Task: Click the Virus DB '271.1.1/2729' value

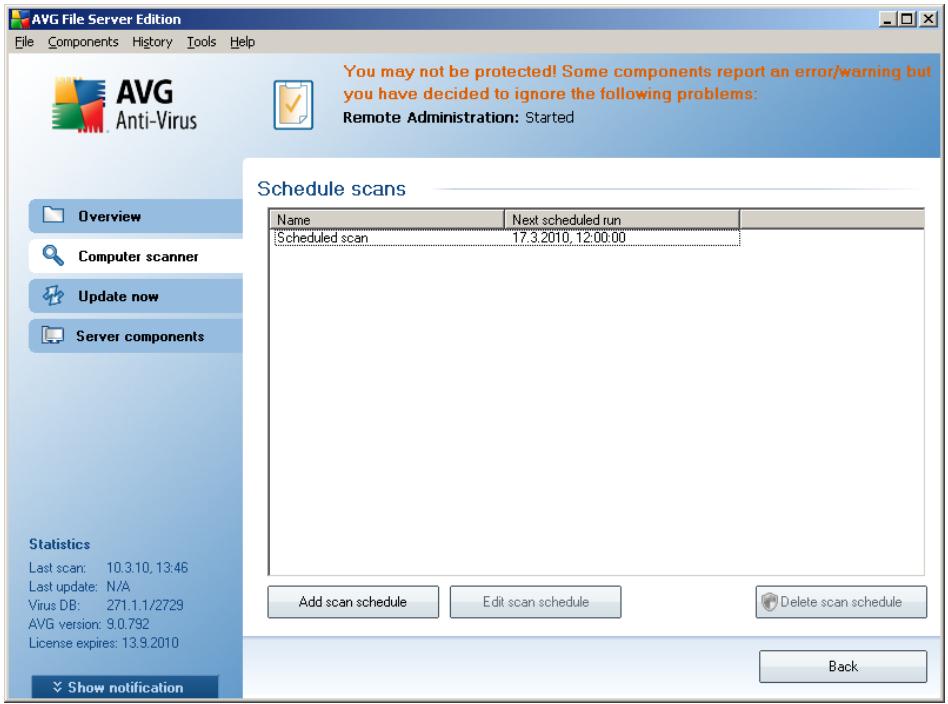Action: click(145, 605)
